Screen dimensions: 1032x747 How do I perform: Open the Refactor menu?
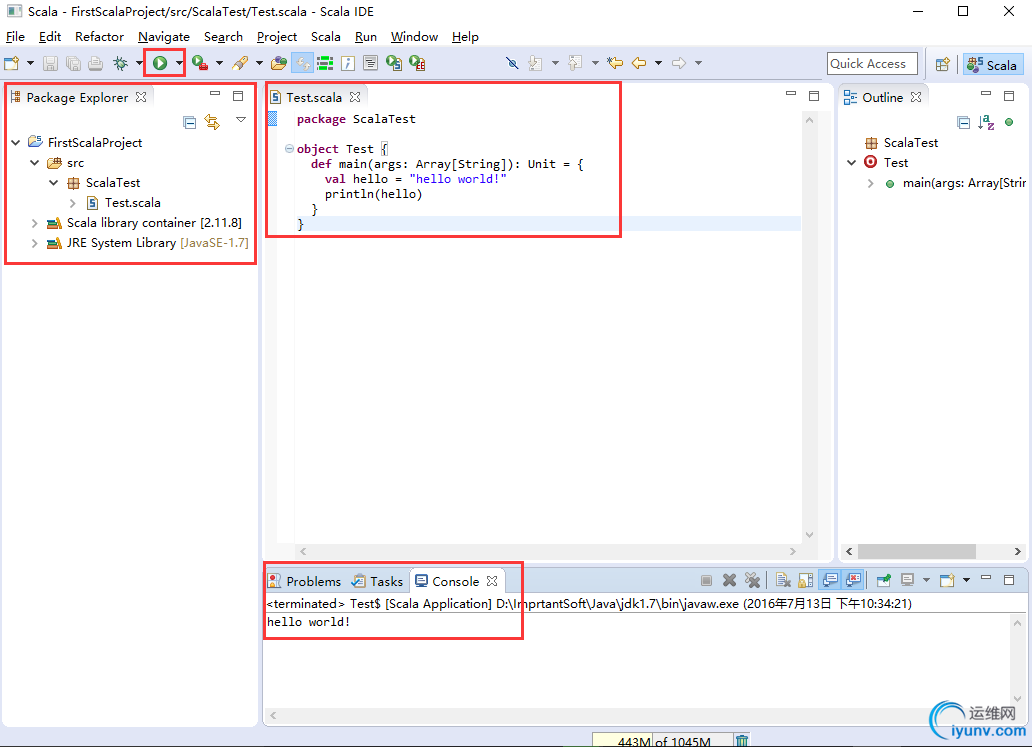click(99, 36)
